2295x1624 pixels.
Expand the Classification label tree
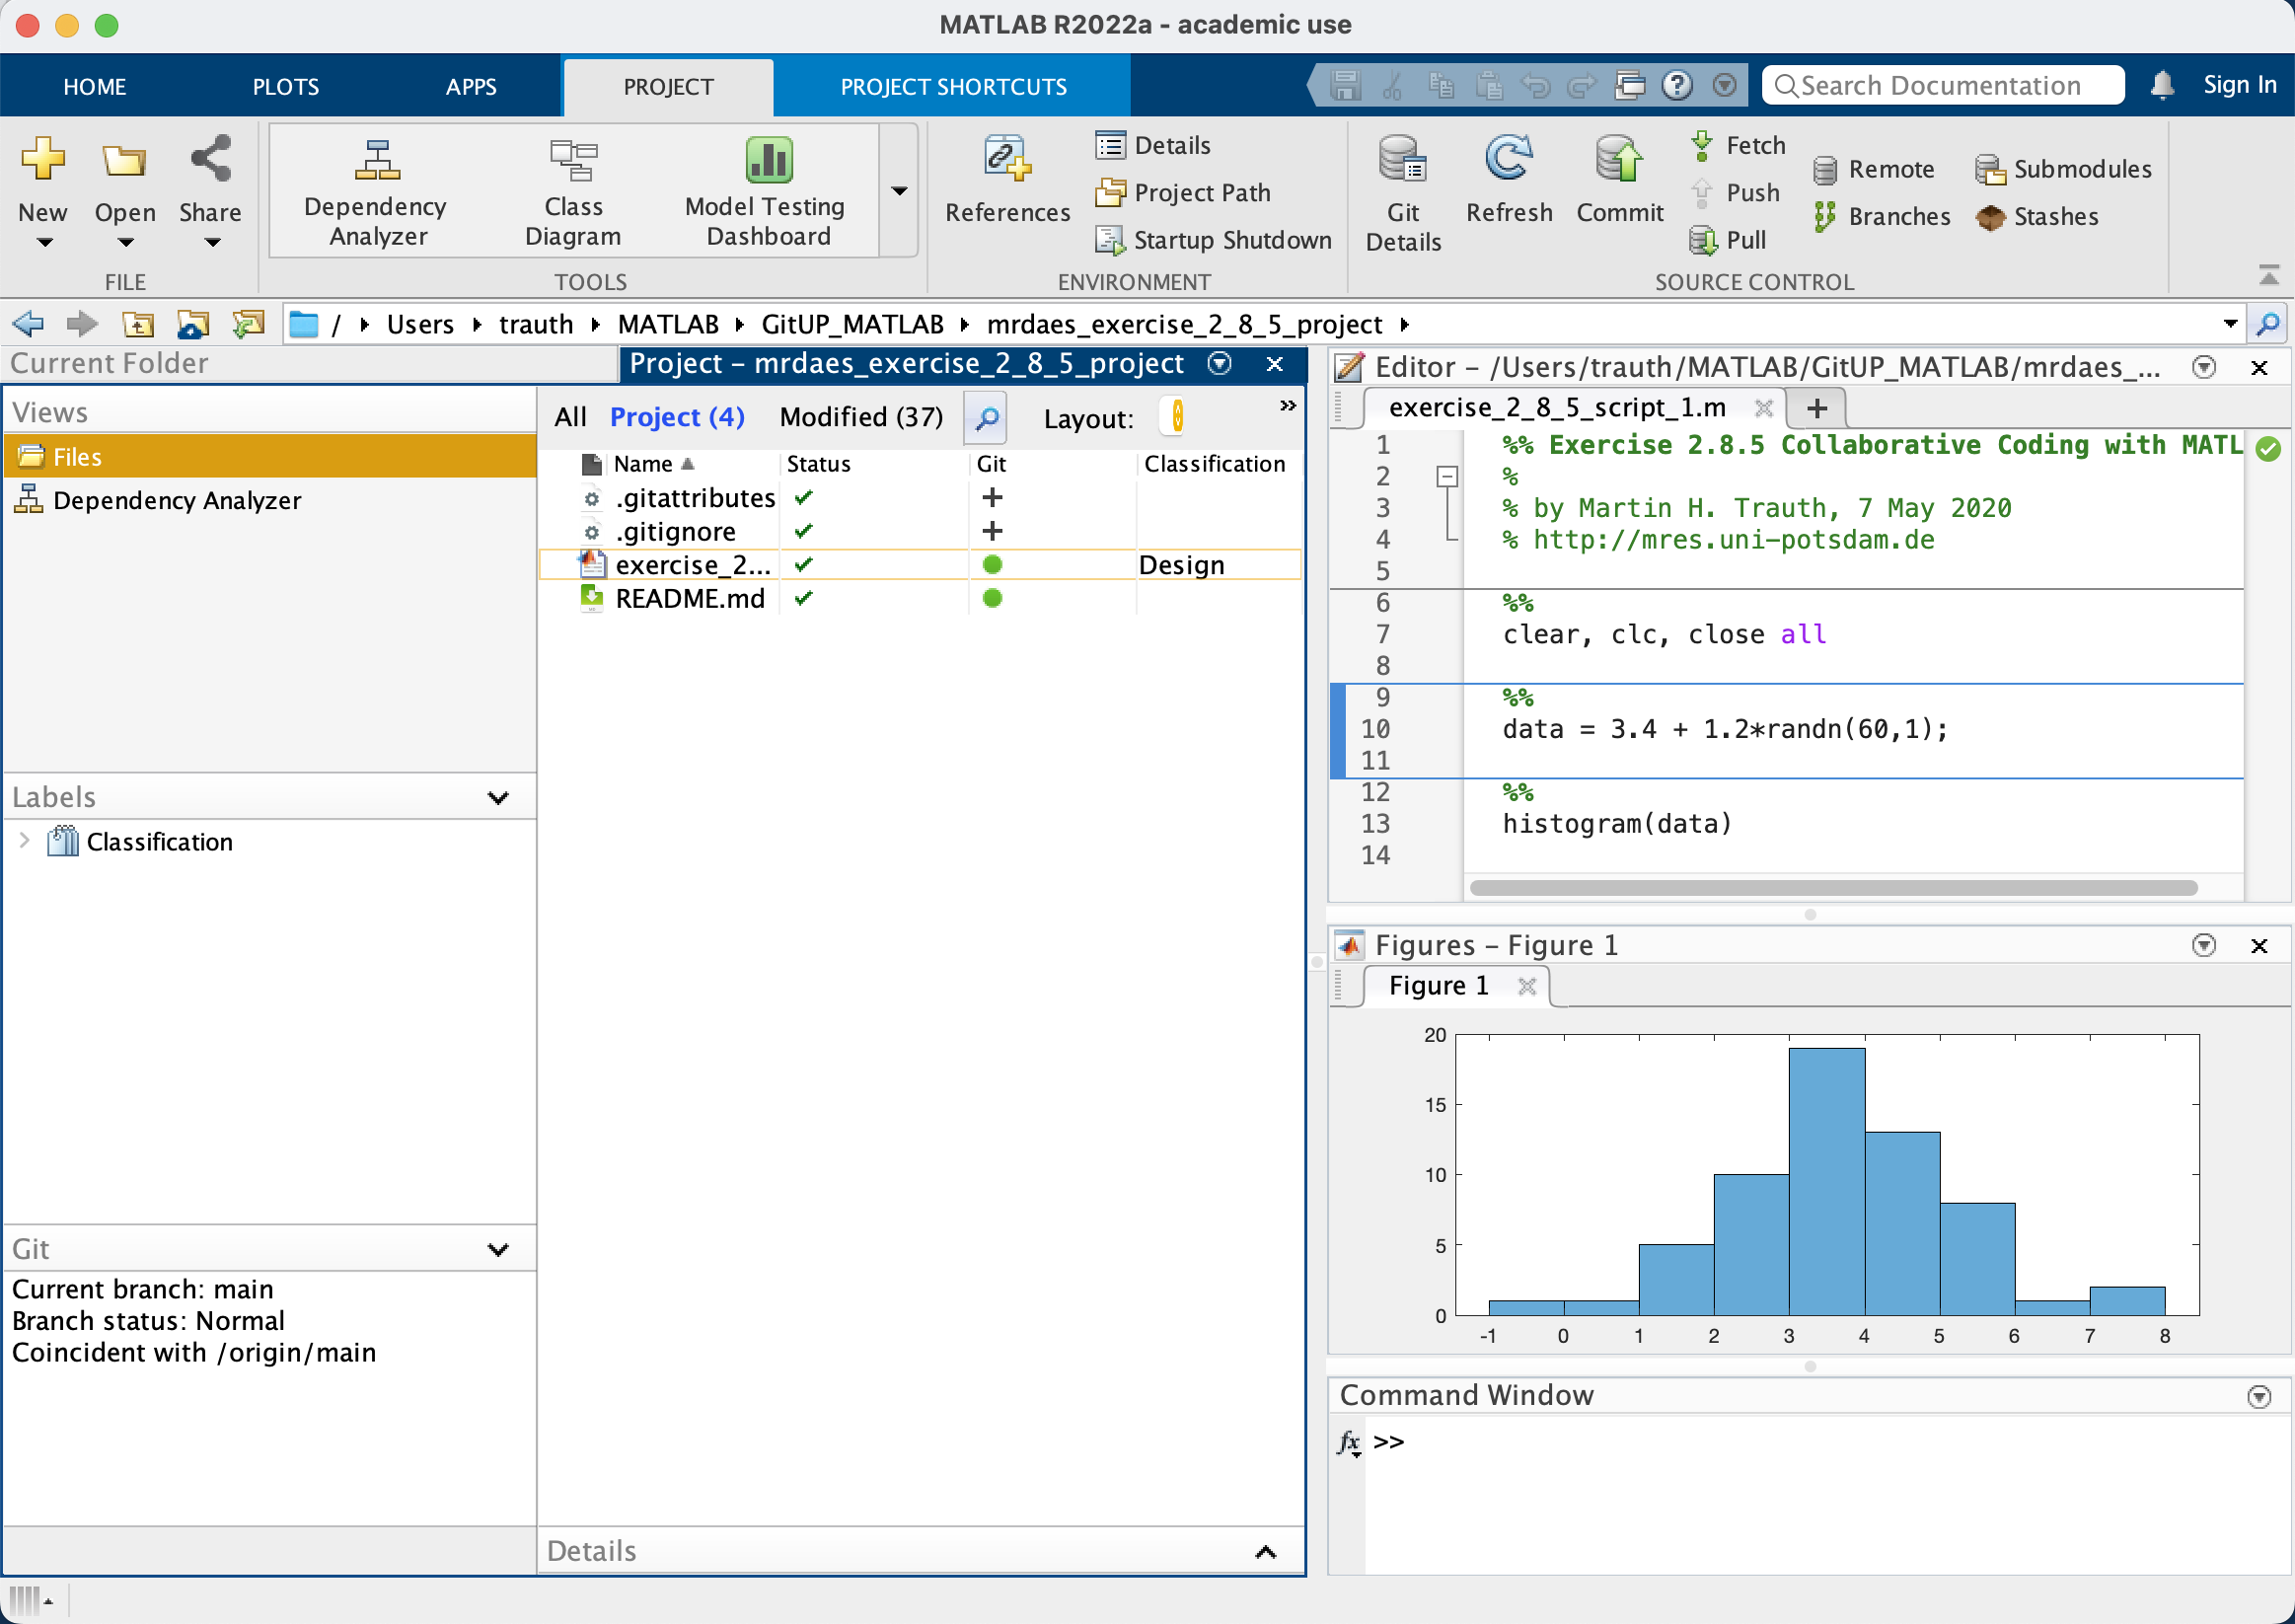click(25, 842)
